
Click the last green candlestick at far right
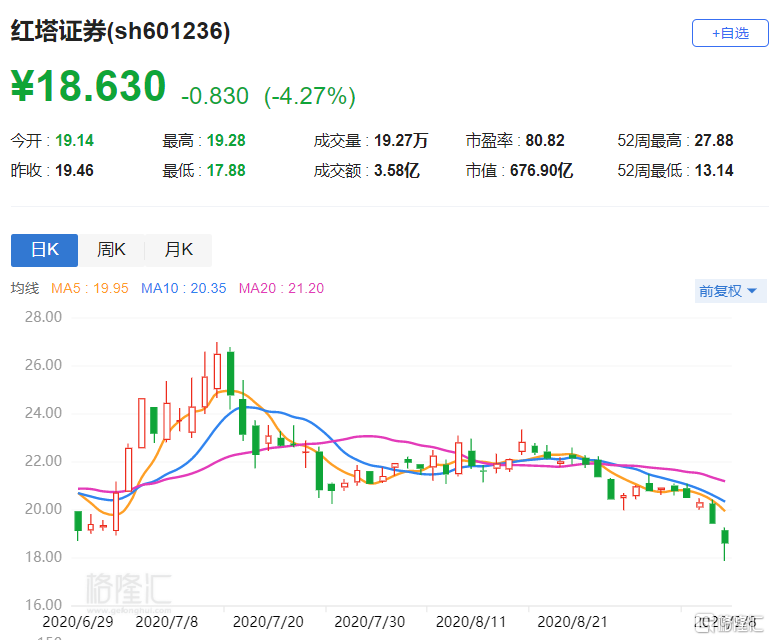(x=724, y=536)
